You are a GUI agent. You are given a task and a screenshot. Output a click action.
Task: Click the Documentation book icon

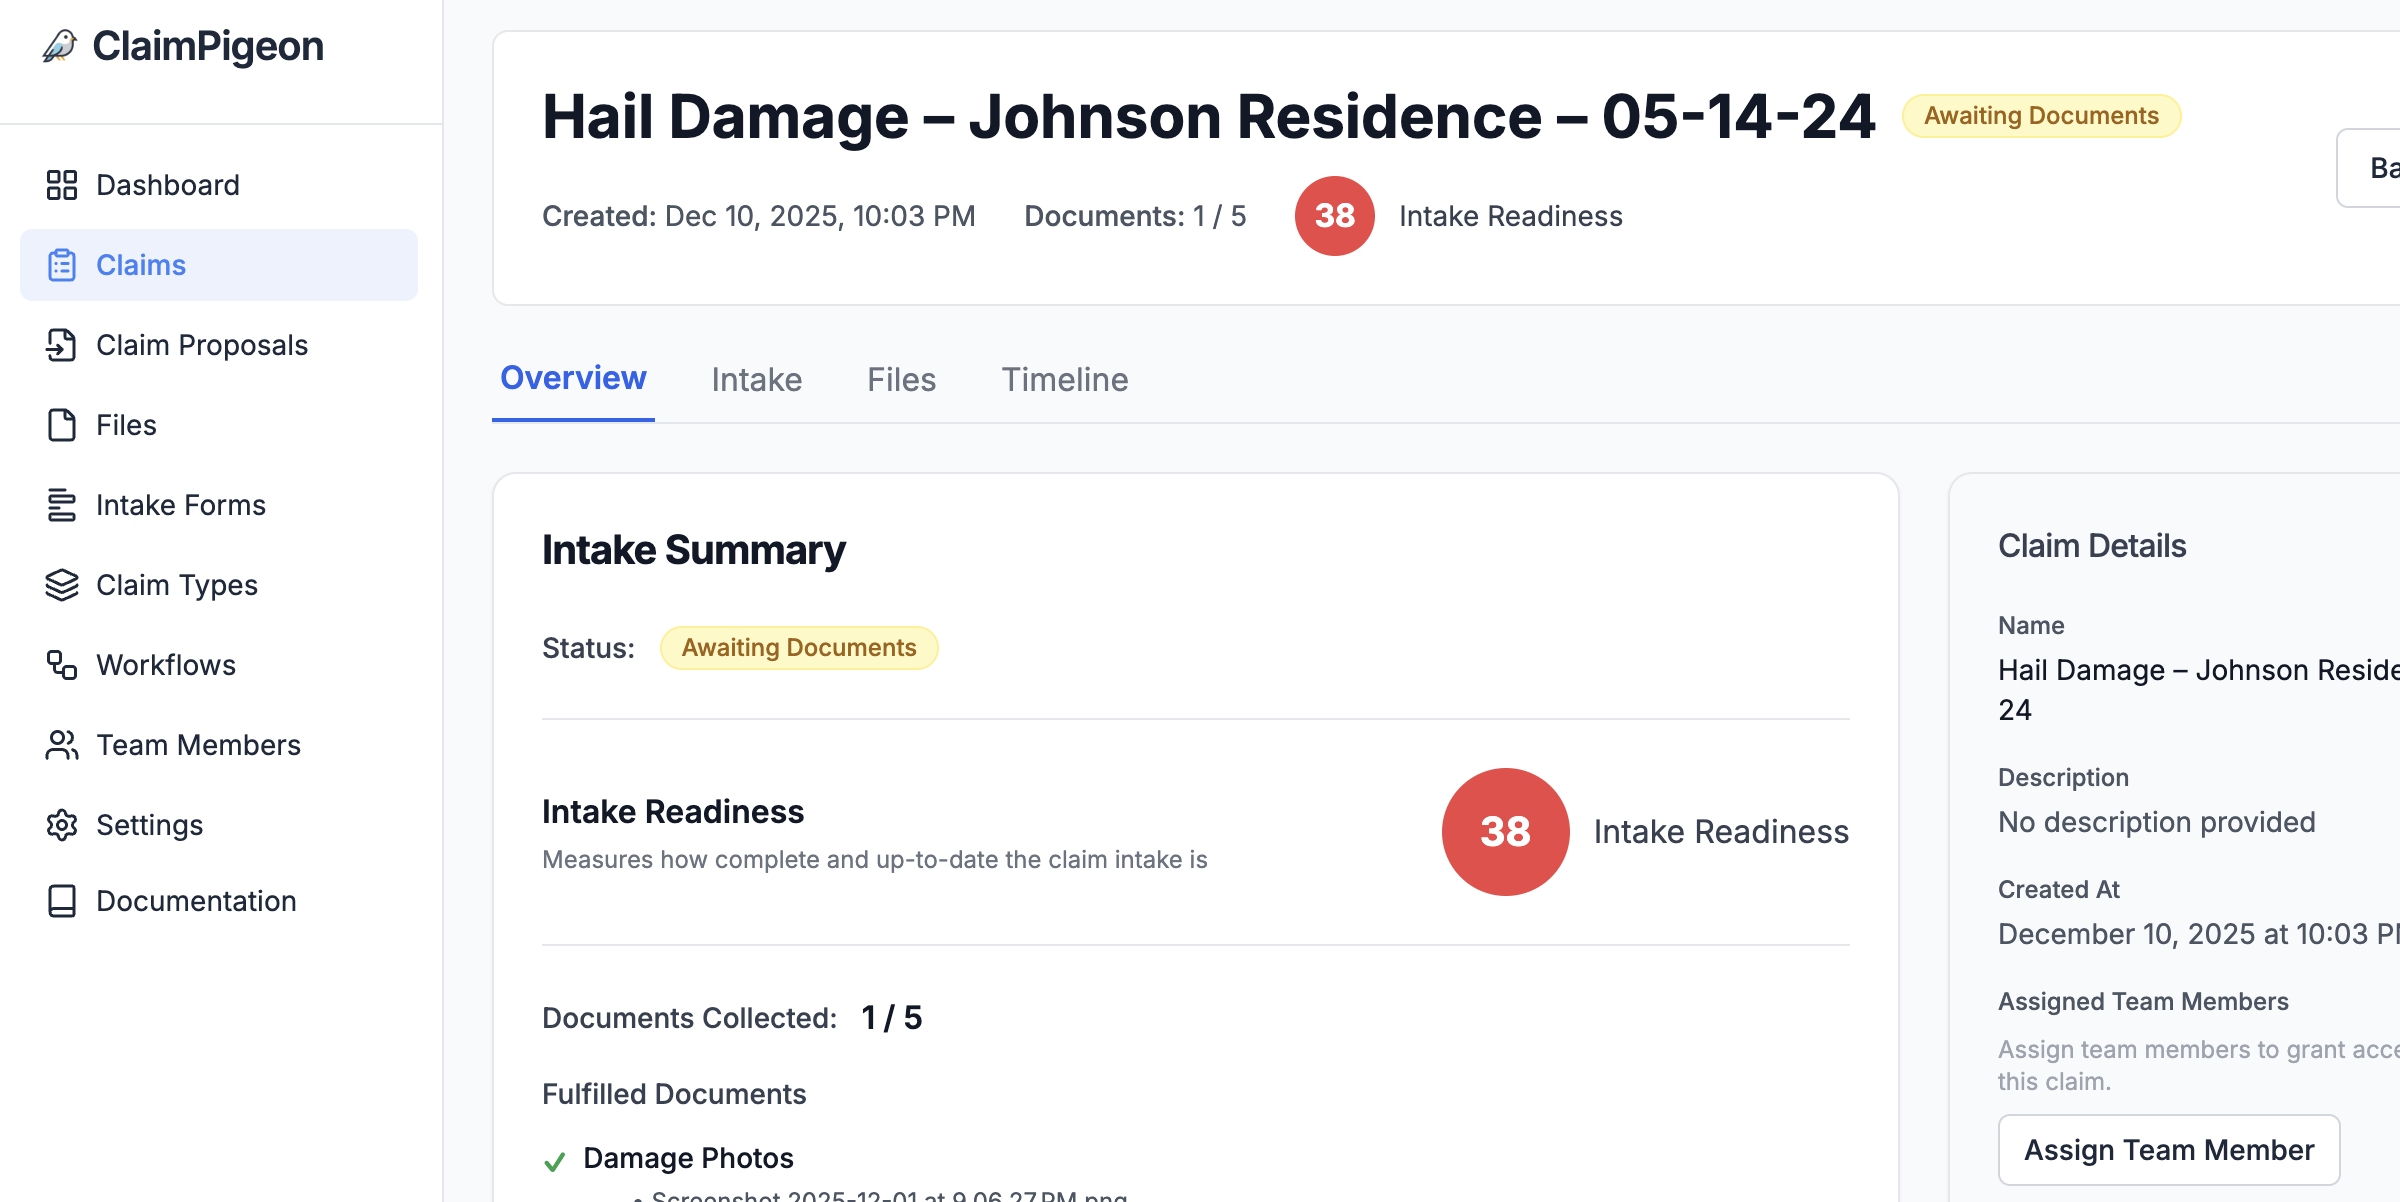tap(62, 901)
